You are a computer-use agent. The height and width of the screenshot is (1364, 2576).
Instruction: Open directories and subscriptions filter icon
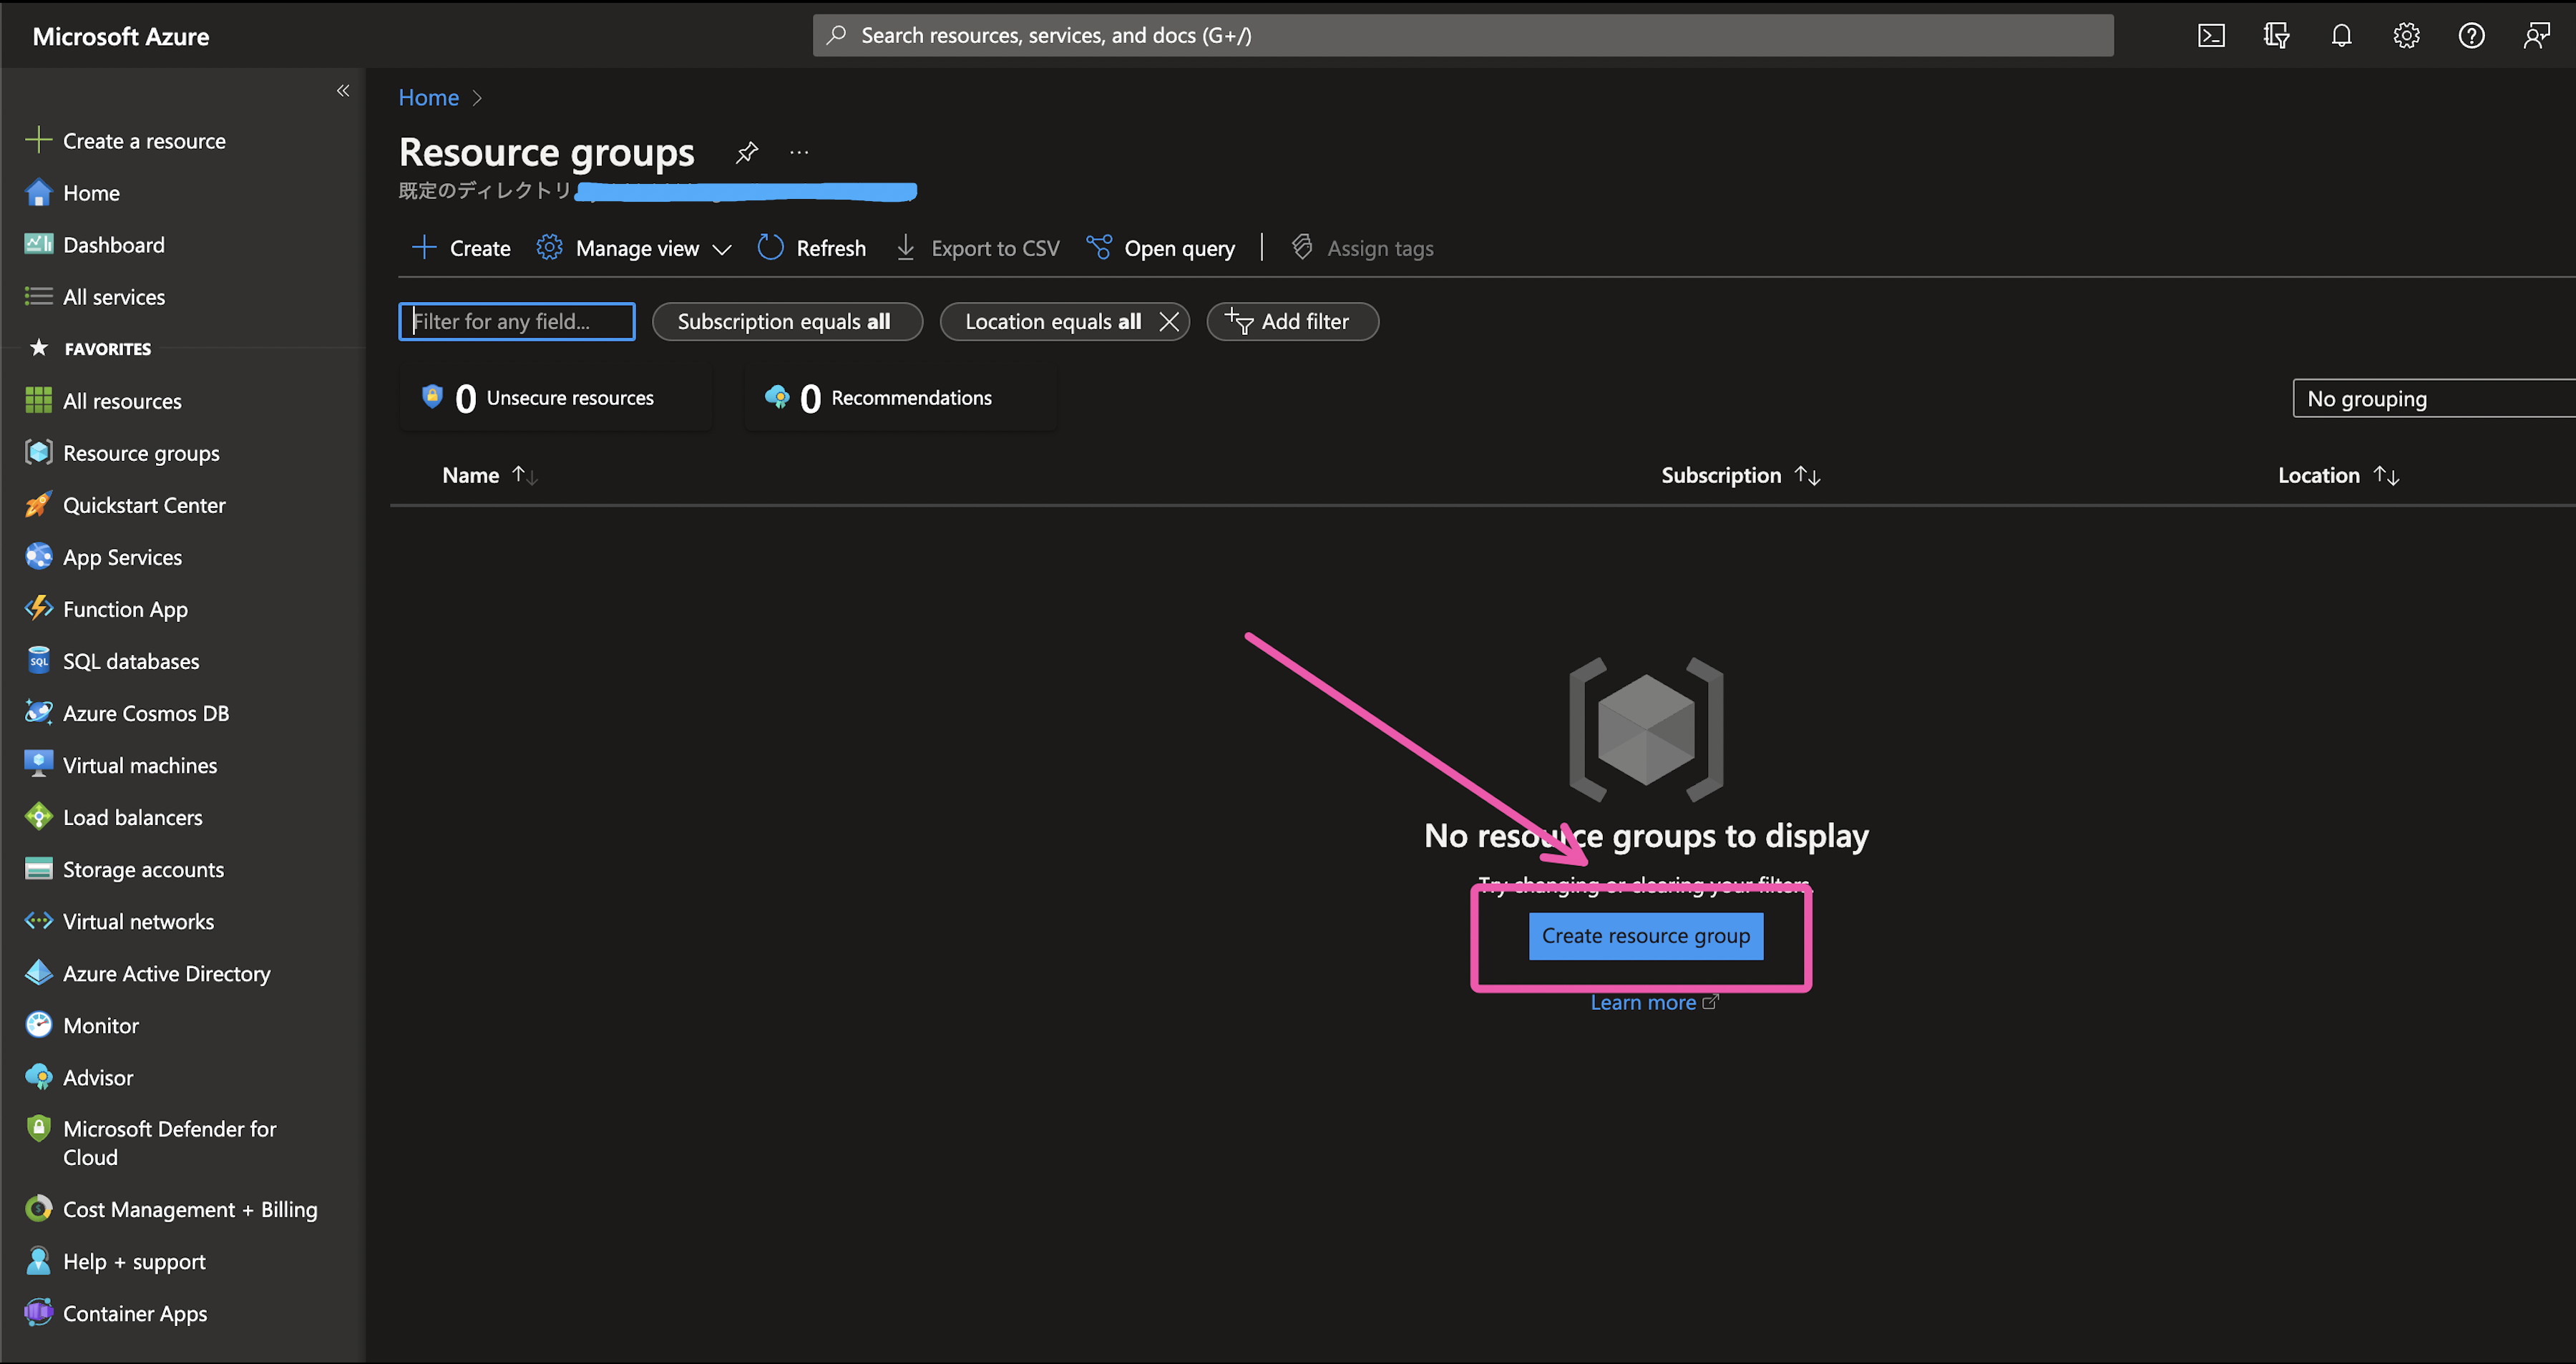pos(2276,36)
